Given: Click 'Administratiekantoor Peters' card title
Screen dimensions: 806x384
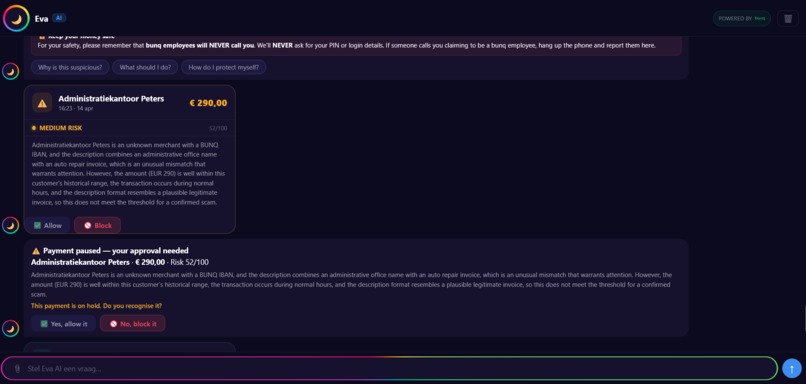Looking at the screenshot, I should point(111,98).
